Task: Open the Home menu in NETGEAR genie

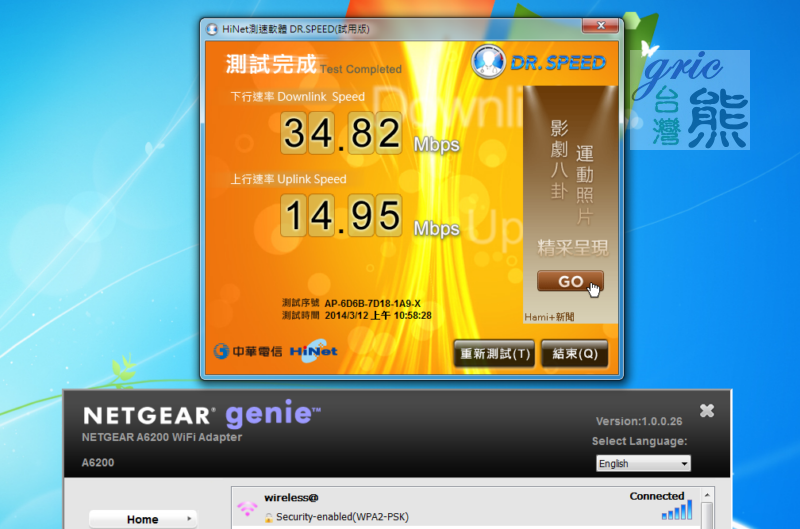Action: (x=142, y=519)
